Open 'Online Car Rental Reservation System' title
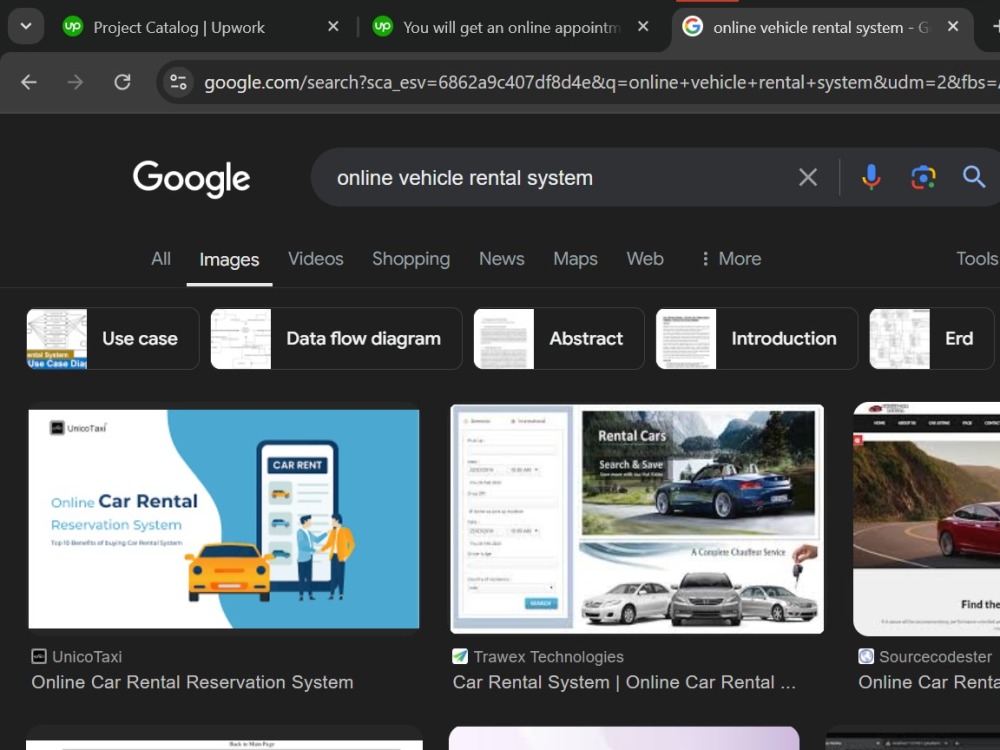The height and width of the screenshot is (750, 1000). click(192, 682)
